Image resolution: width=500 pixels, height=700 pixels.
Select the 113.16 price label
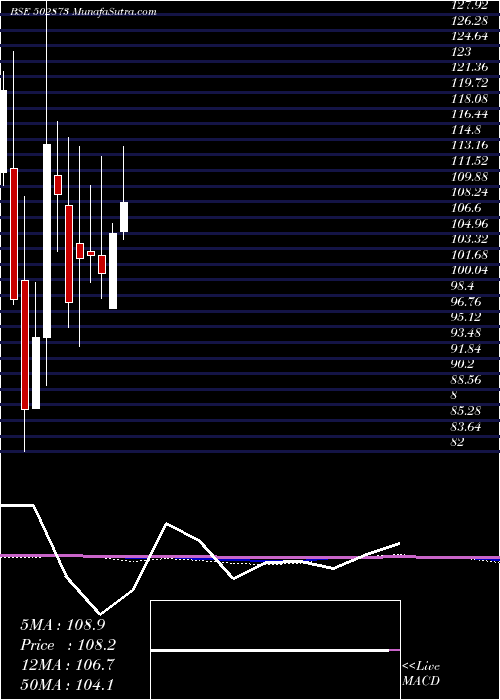(x=469, y=145)
